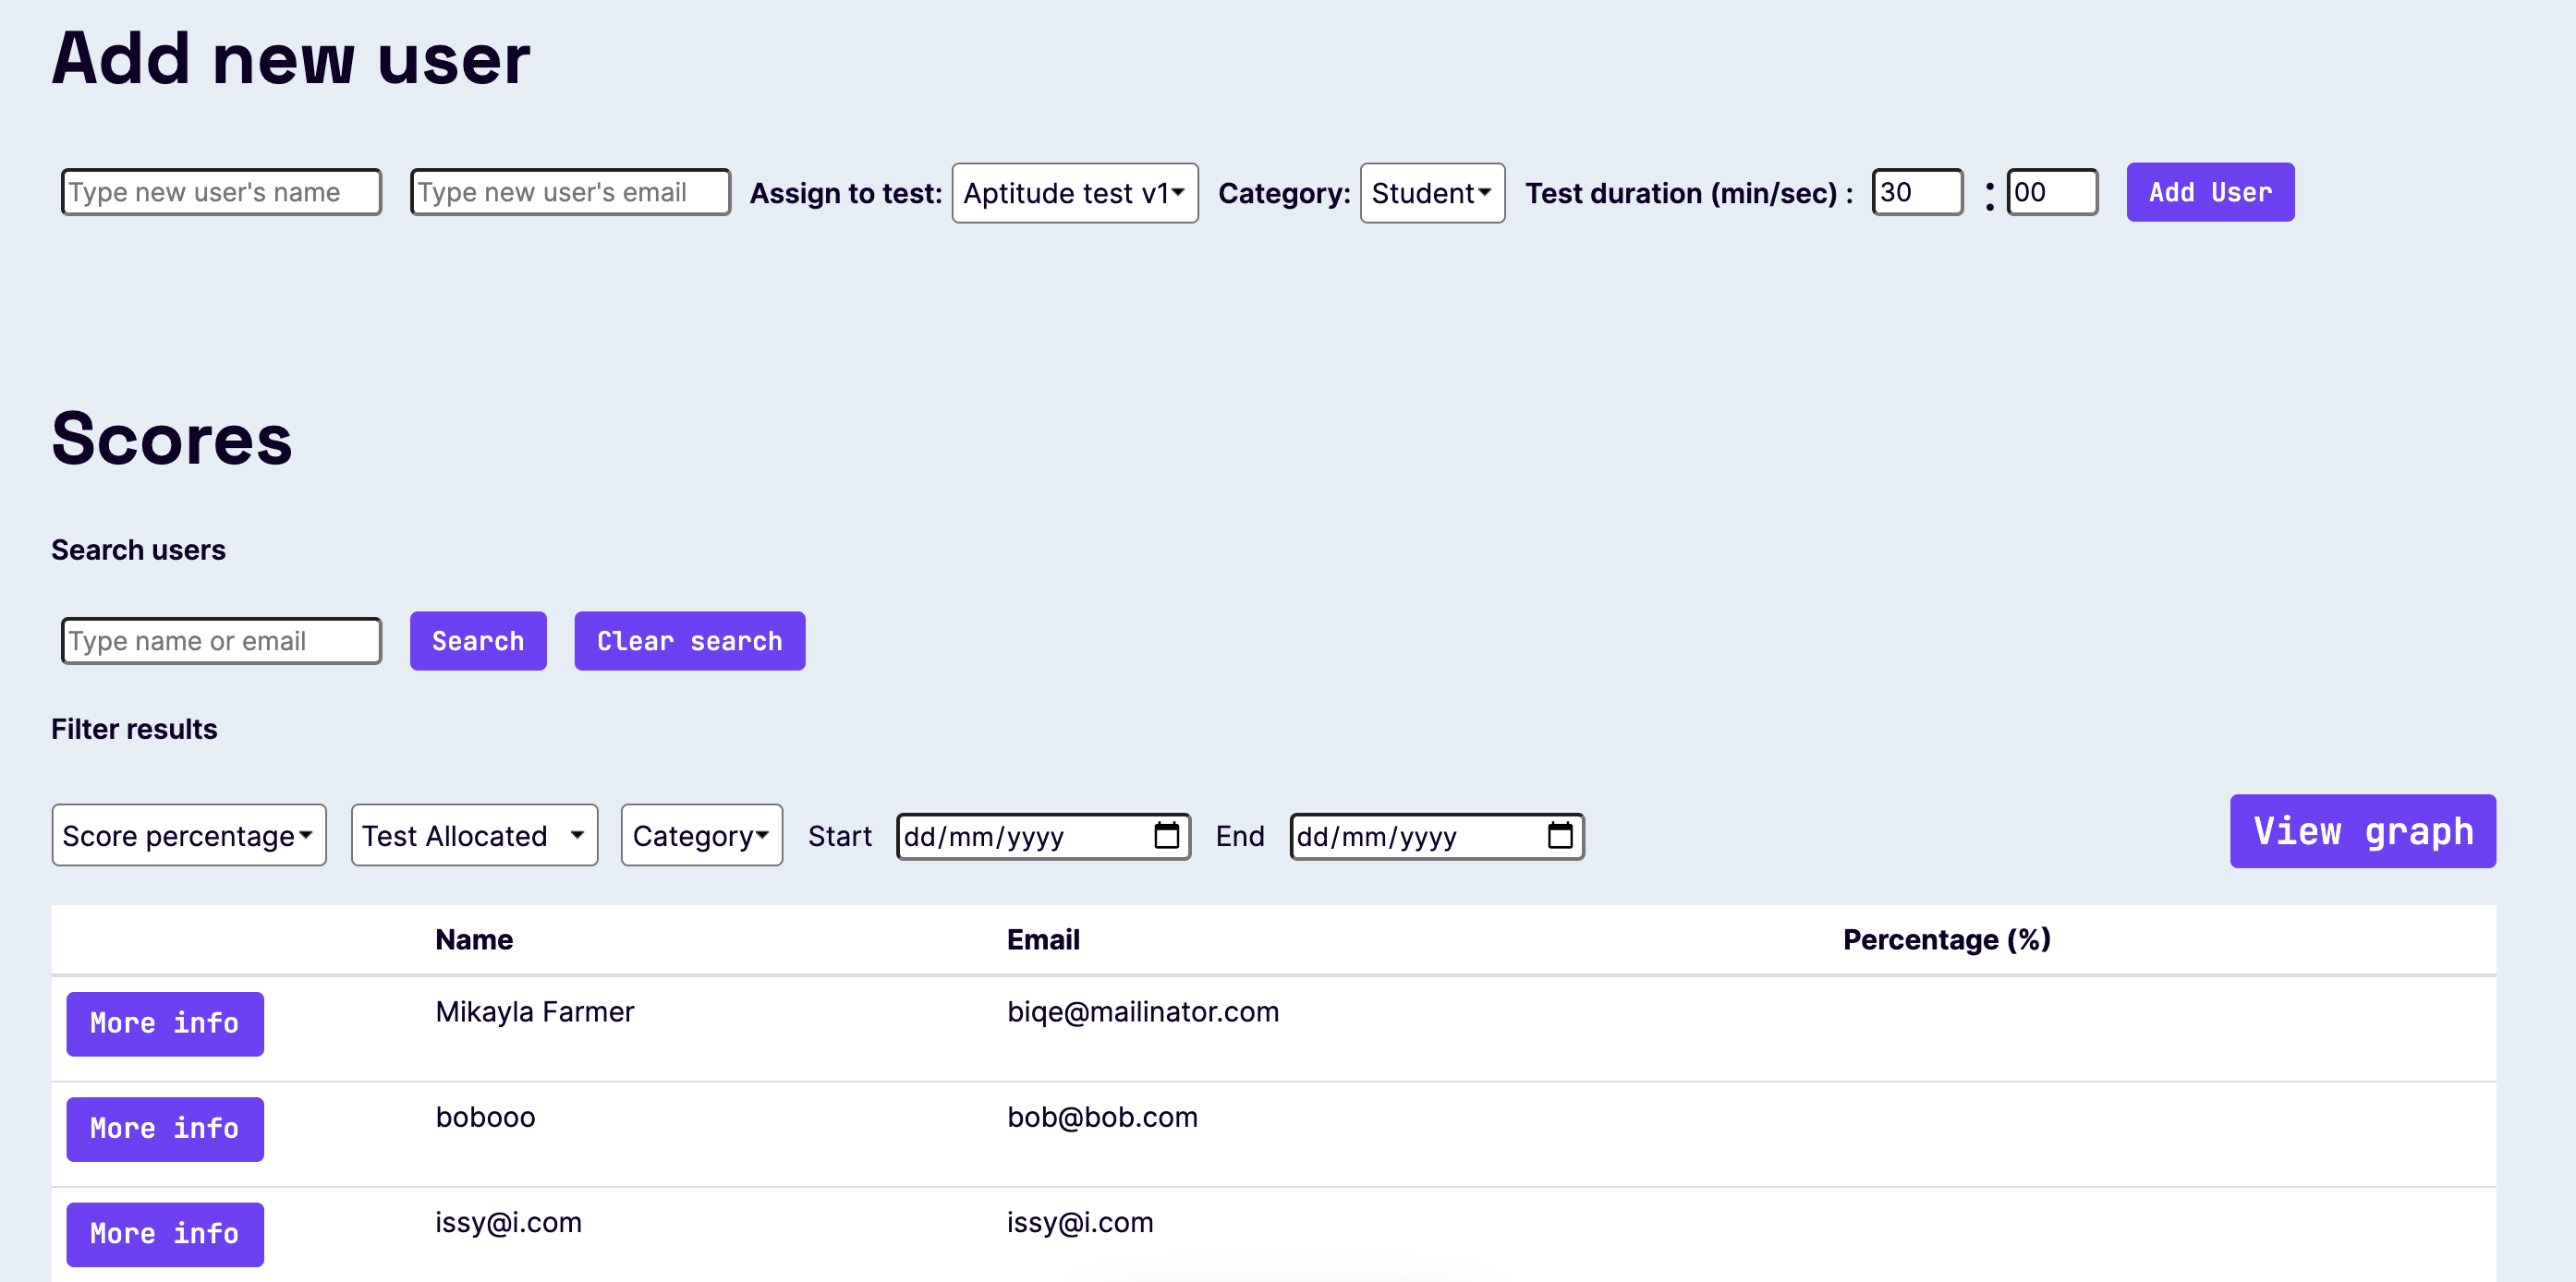Open the Test Allocated dropdown

point(471,836)
